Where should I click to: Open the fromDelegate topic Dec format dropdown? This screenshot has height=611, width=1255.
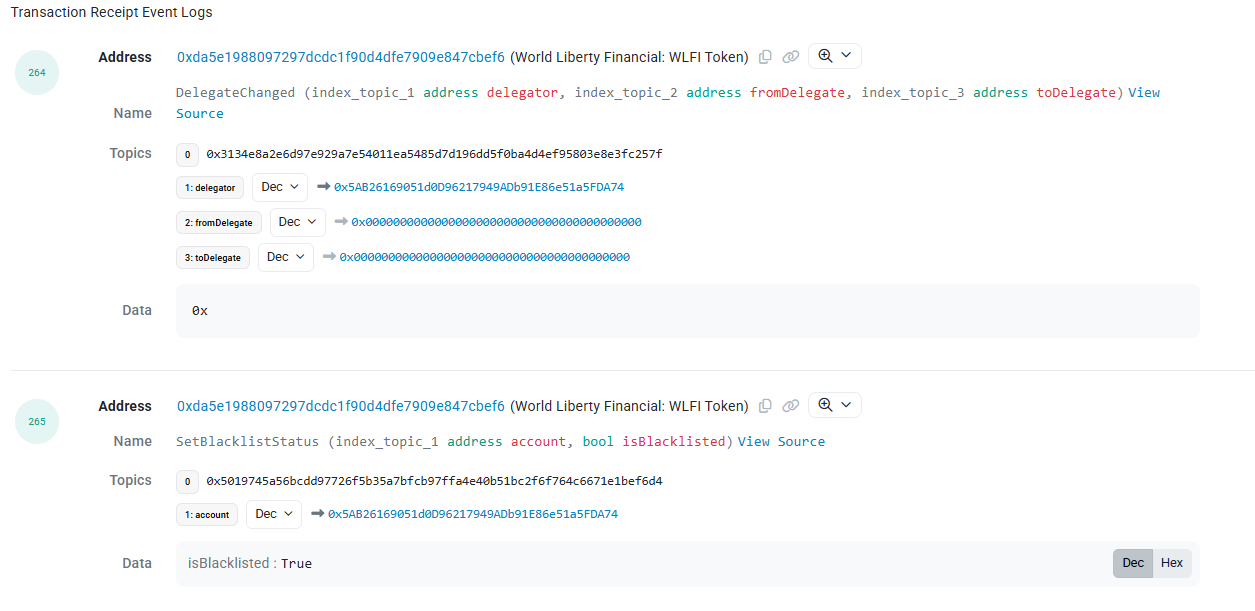297,222
